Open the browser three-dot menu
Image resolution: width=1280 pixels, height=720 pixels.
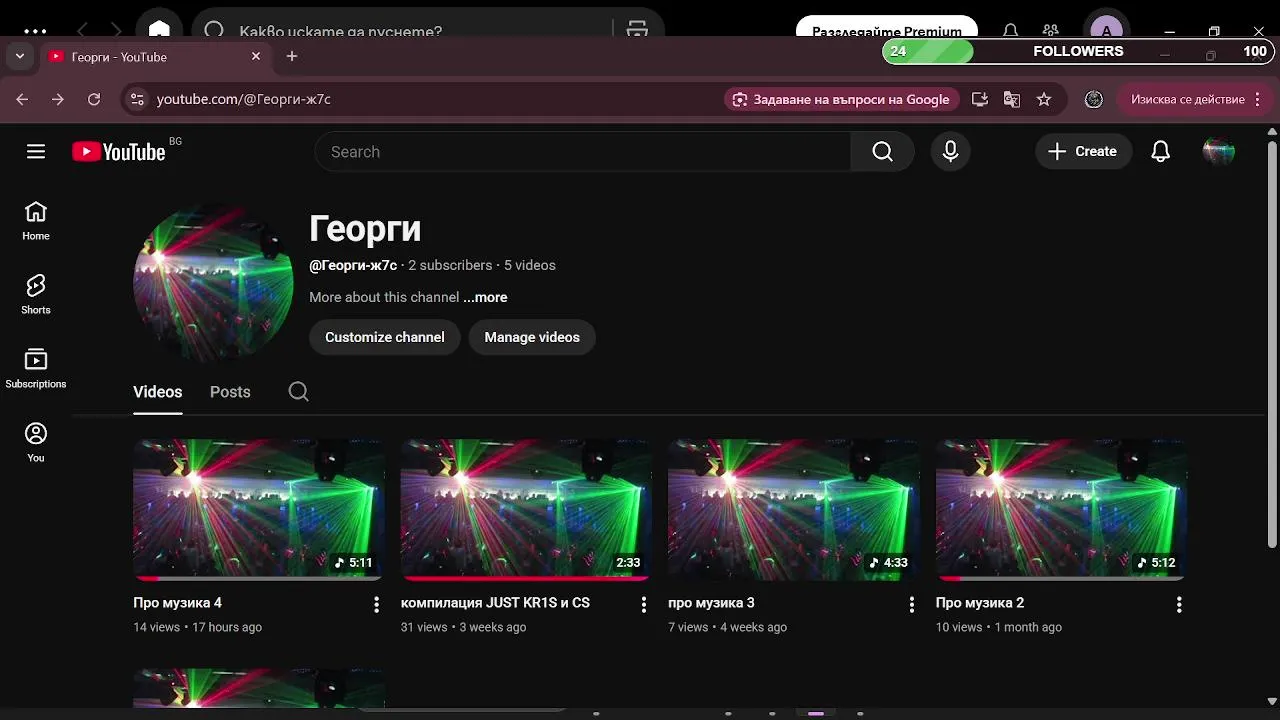click(x=1257, y=99)
